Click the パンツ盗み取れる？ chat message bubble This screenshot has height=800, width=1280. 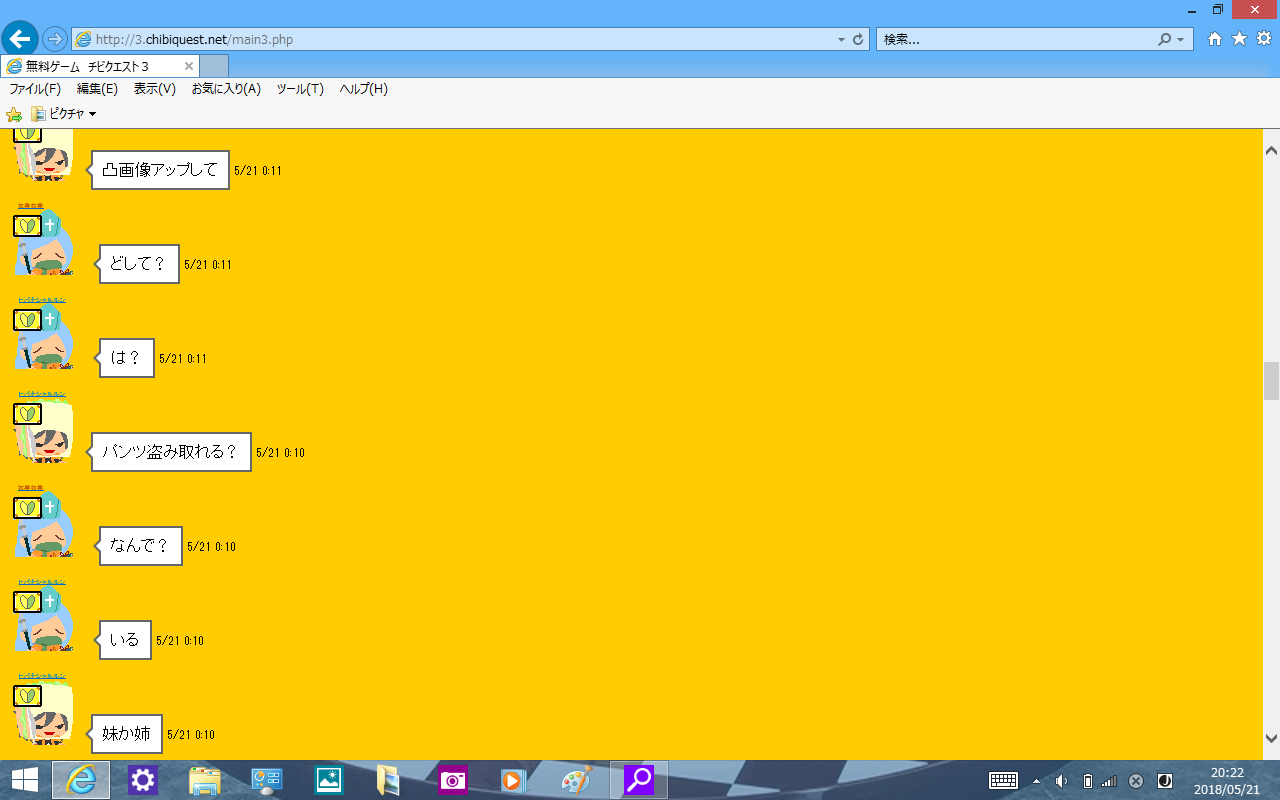pyautogui.click(x=171, y=452)
